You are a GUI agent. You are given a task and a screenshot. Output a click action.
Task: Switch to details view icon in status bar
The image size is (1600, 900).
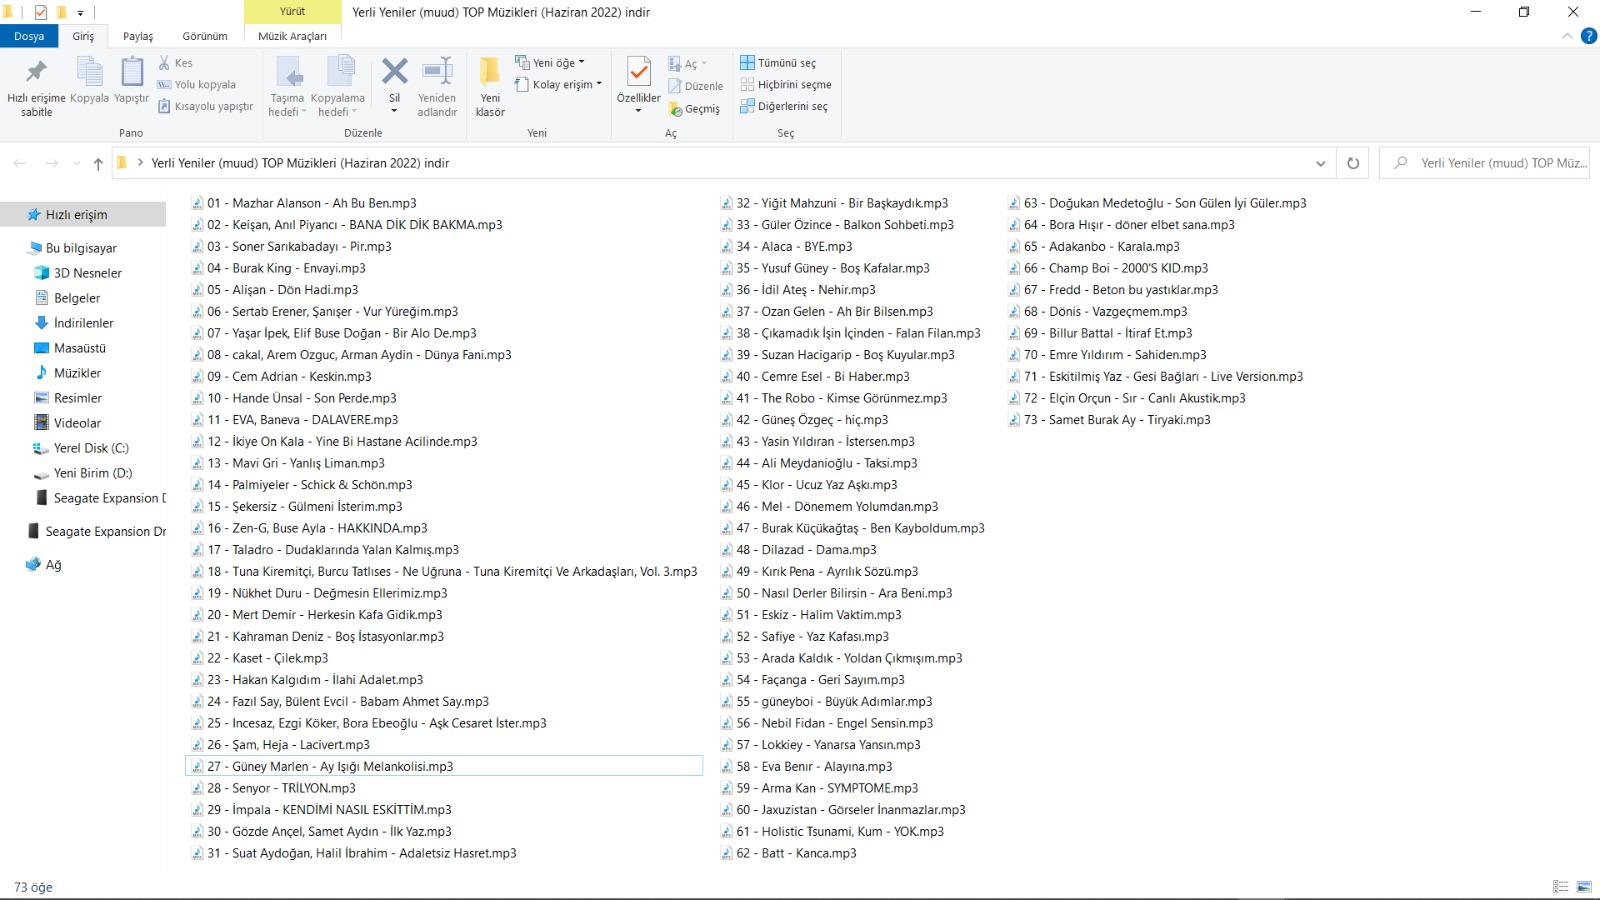(1560, 887)
